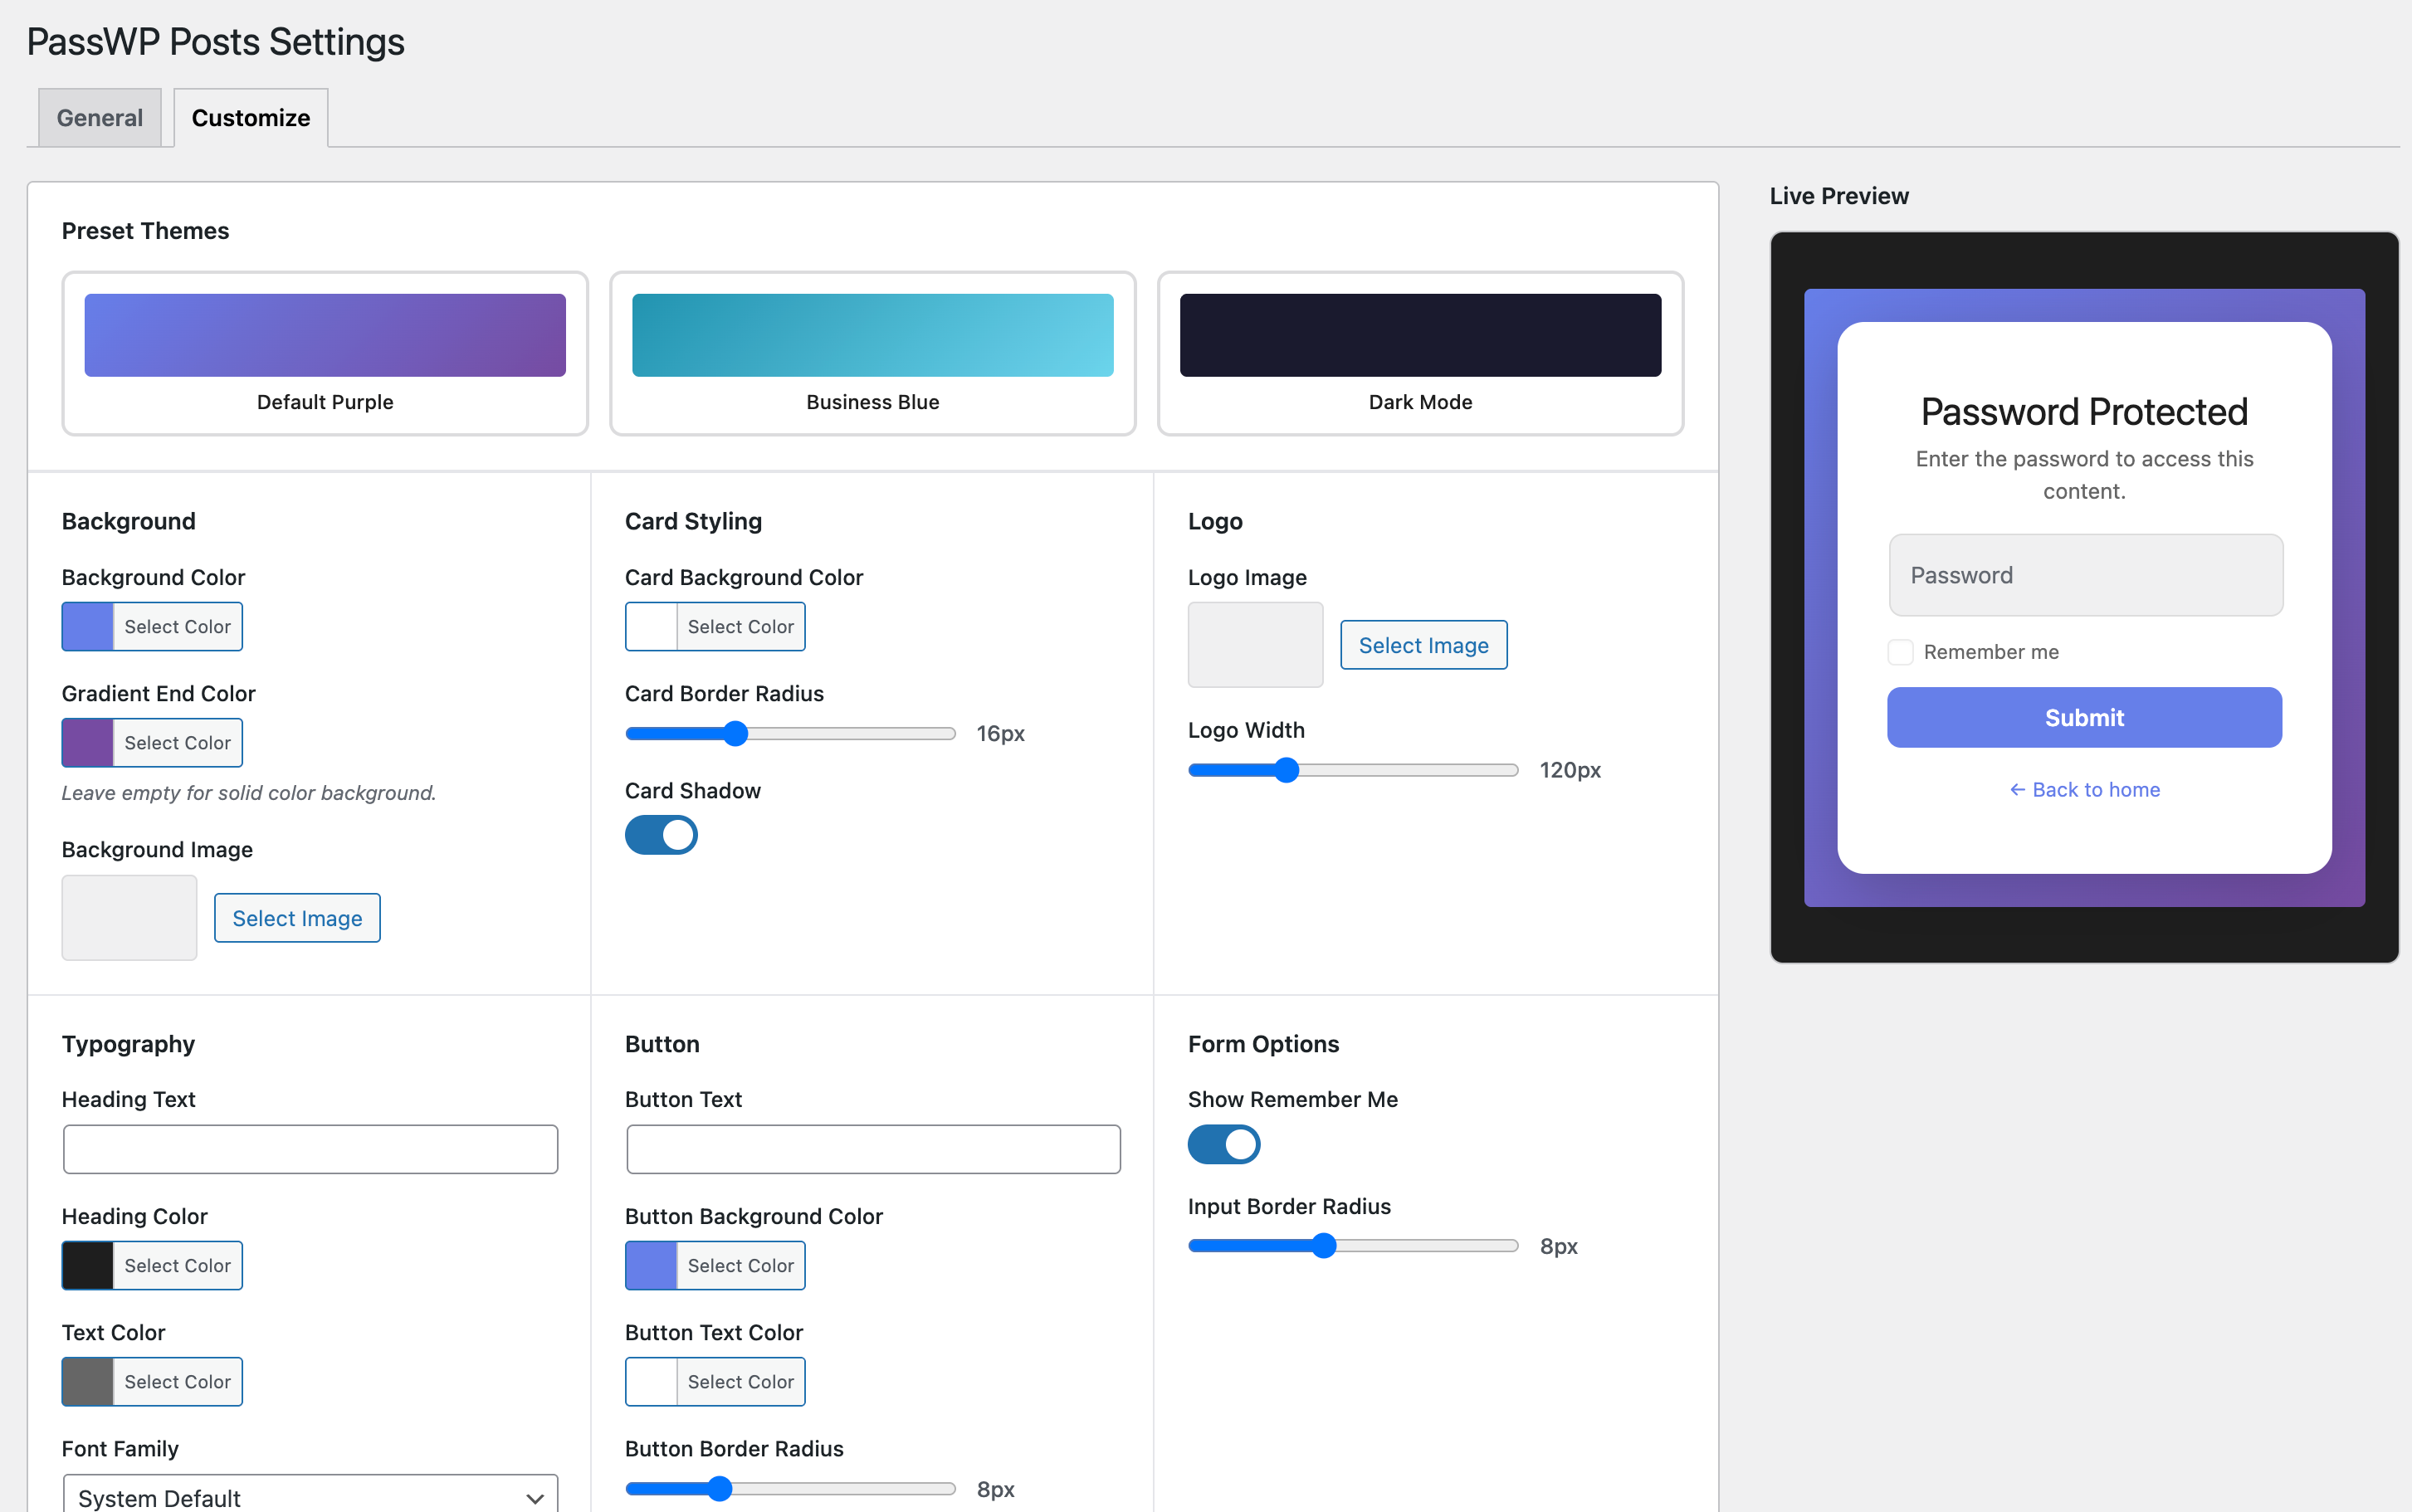Adjust the Card Border Radius slider
2412x1512 pixels.
736,734
